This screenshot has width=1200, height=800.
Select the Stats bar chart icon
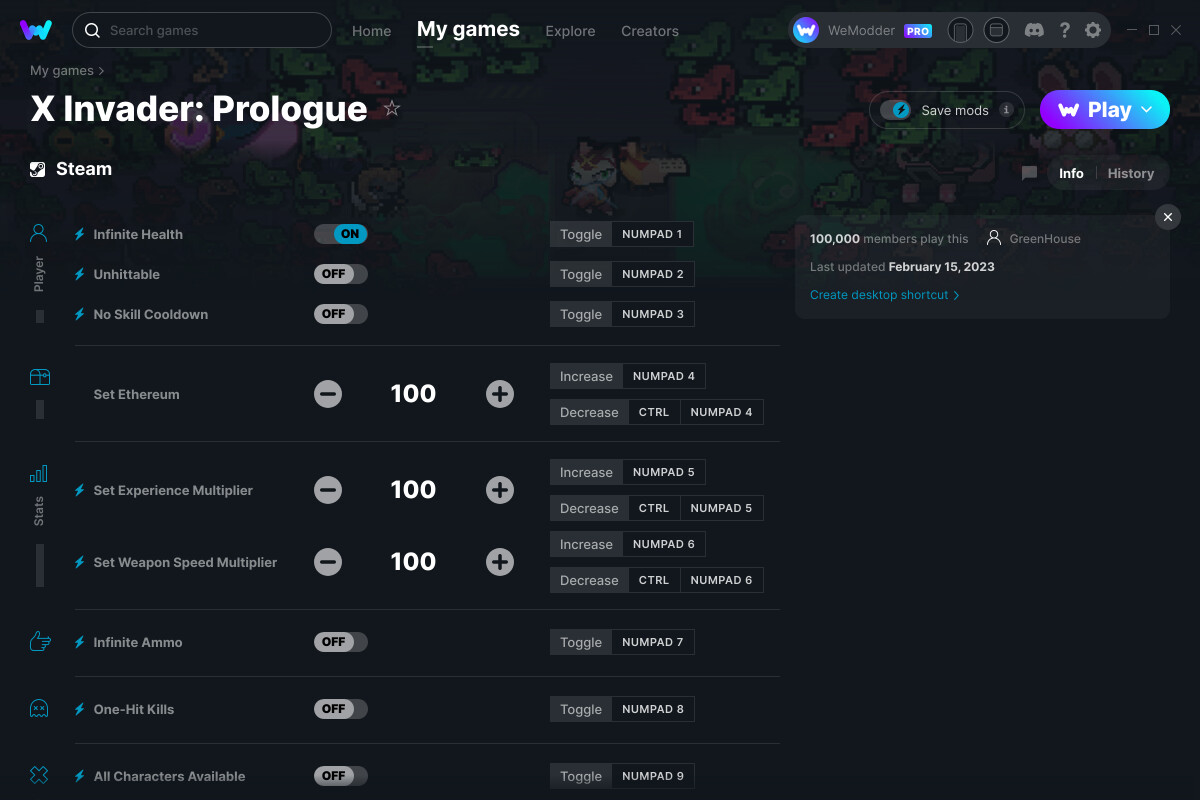39,474
